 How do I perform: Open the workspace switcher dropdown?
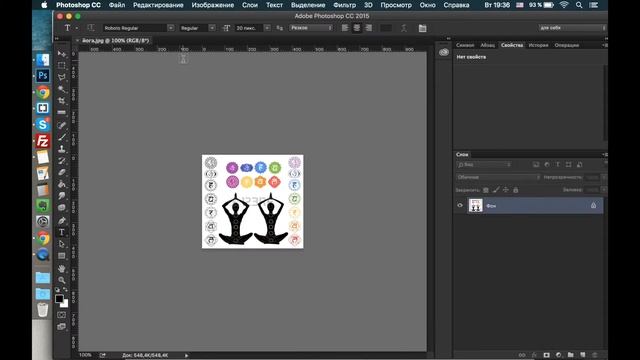(x=572, y=28)
